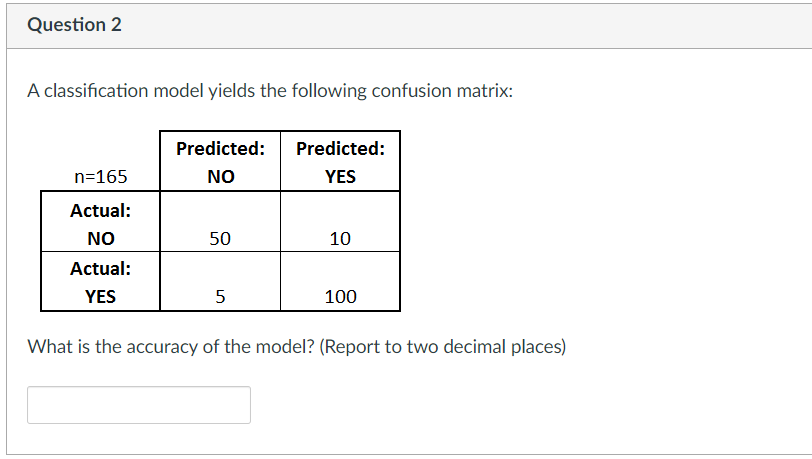Click the words 'confusion matrix:' in intro
812x459 pixels.
click(x=442, y=91)
